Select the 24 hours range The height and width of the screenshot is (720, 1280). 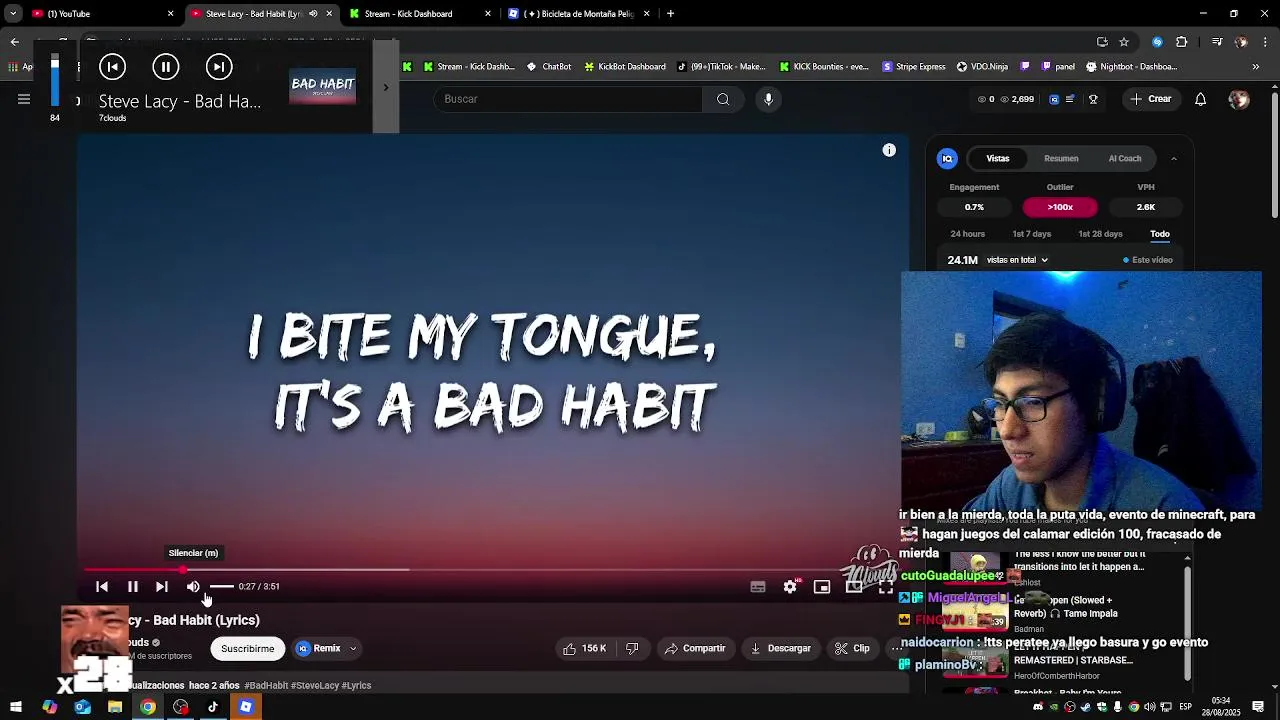967,234
